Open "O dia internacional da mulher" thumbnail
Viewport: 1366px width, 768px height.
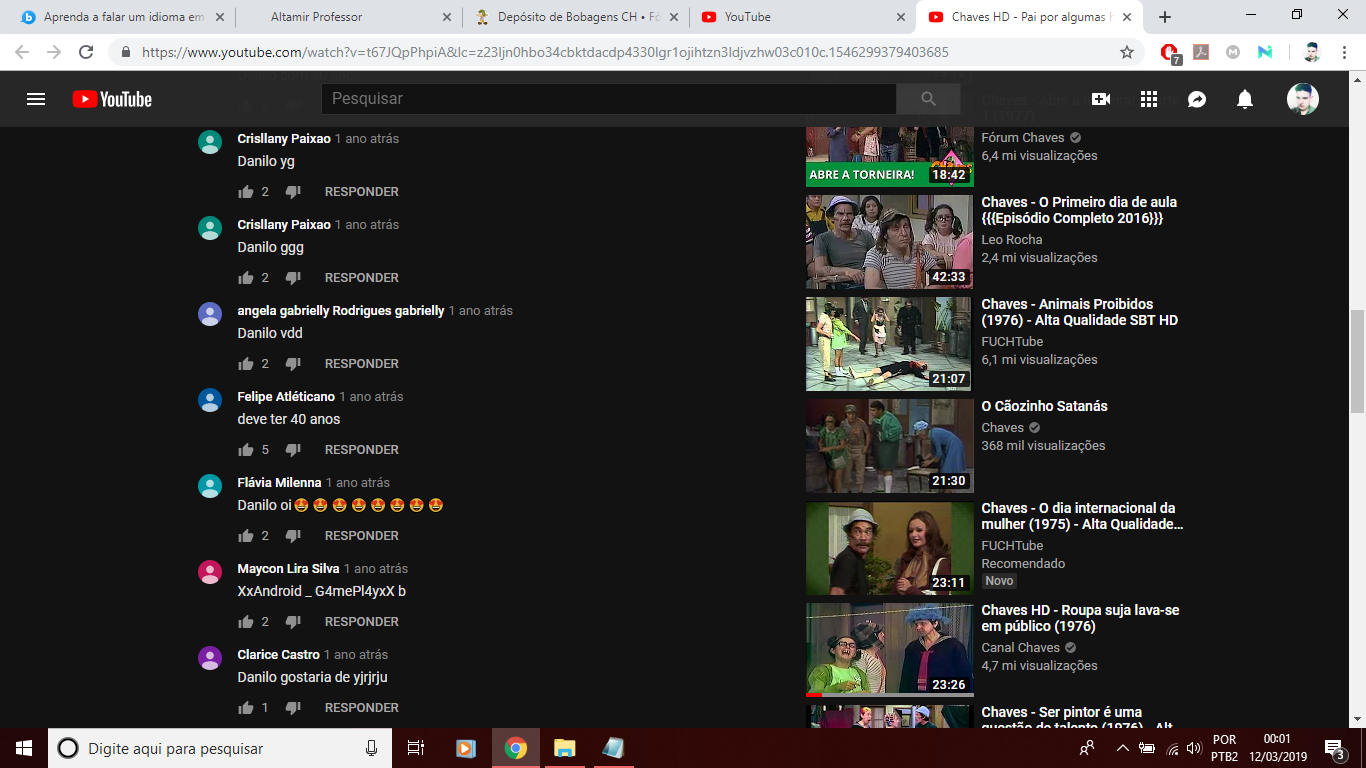pyautogui.click(x=889, y=548)
